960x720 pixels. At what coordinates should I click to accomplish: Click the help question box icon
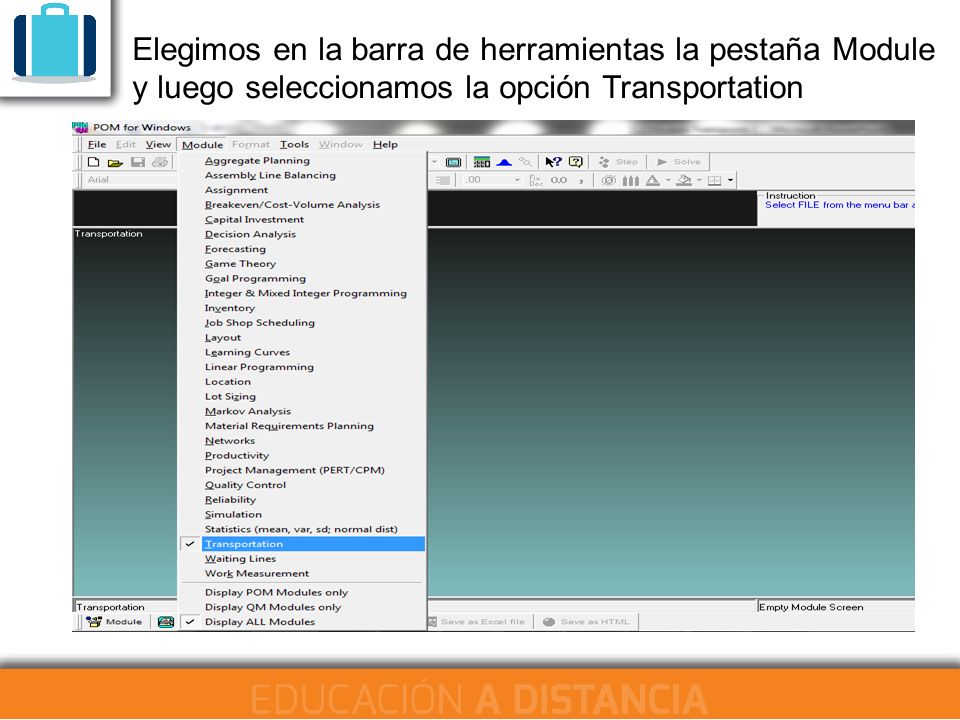[x=576, y=162]
